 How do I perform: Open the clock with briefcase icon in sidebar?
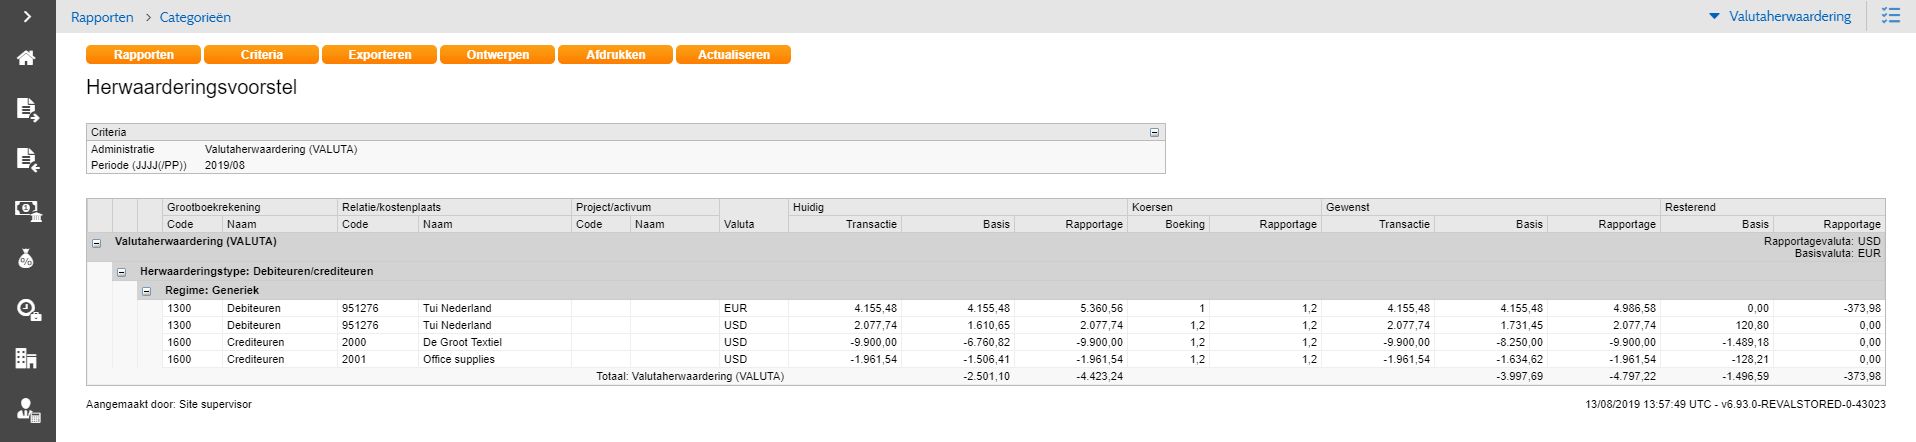click(27, 309)
